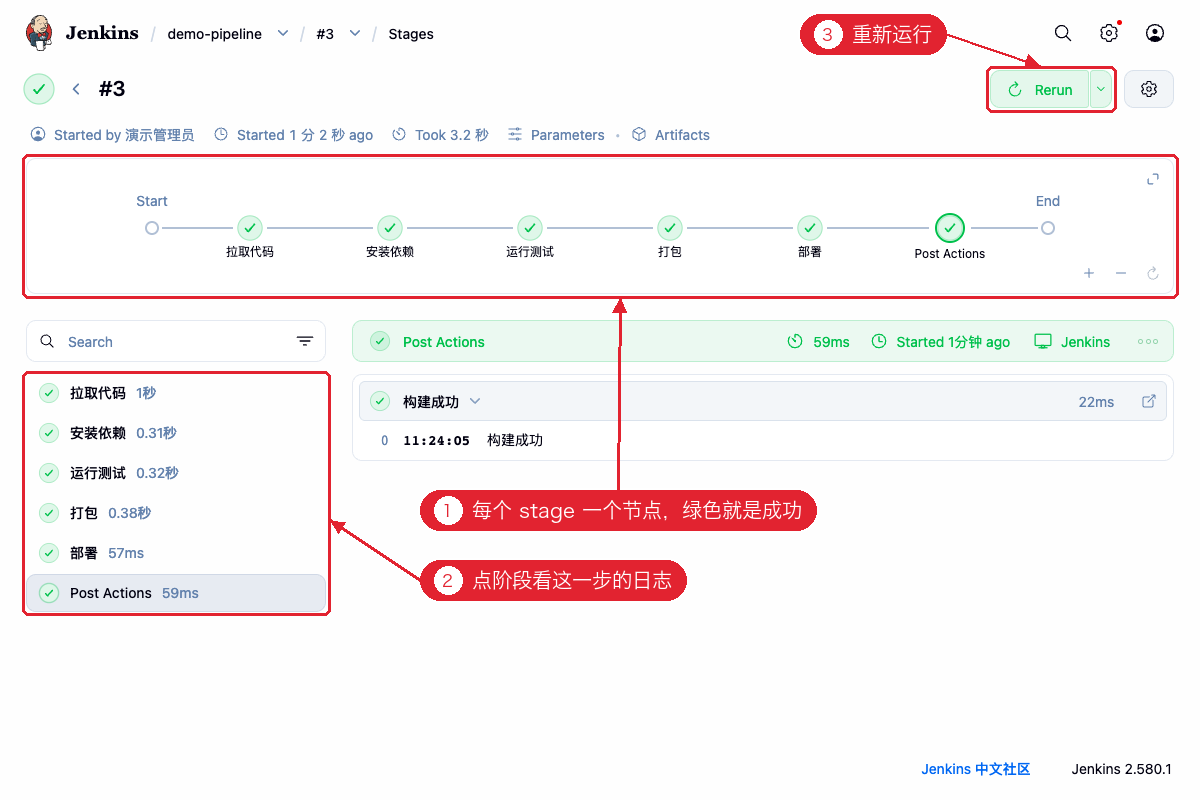Select the 拉取代码 node in graph
Image resolution: width=1200 pixels, height=800 pixels.
(x=250, y=228)
